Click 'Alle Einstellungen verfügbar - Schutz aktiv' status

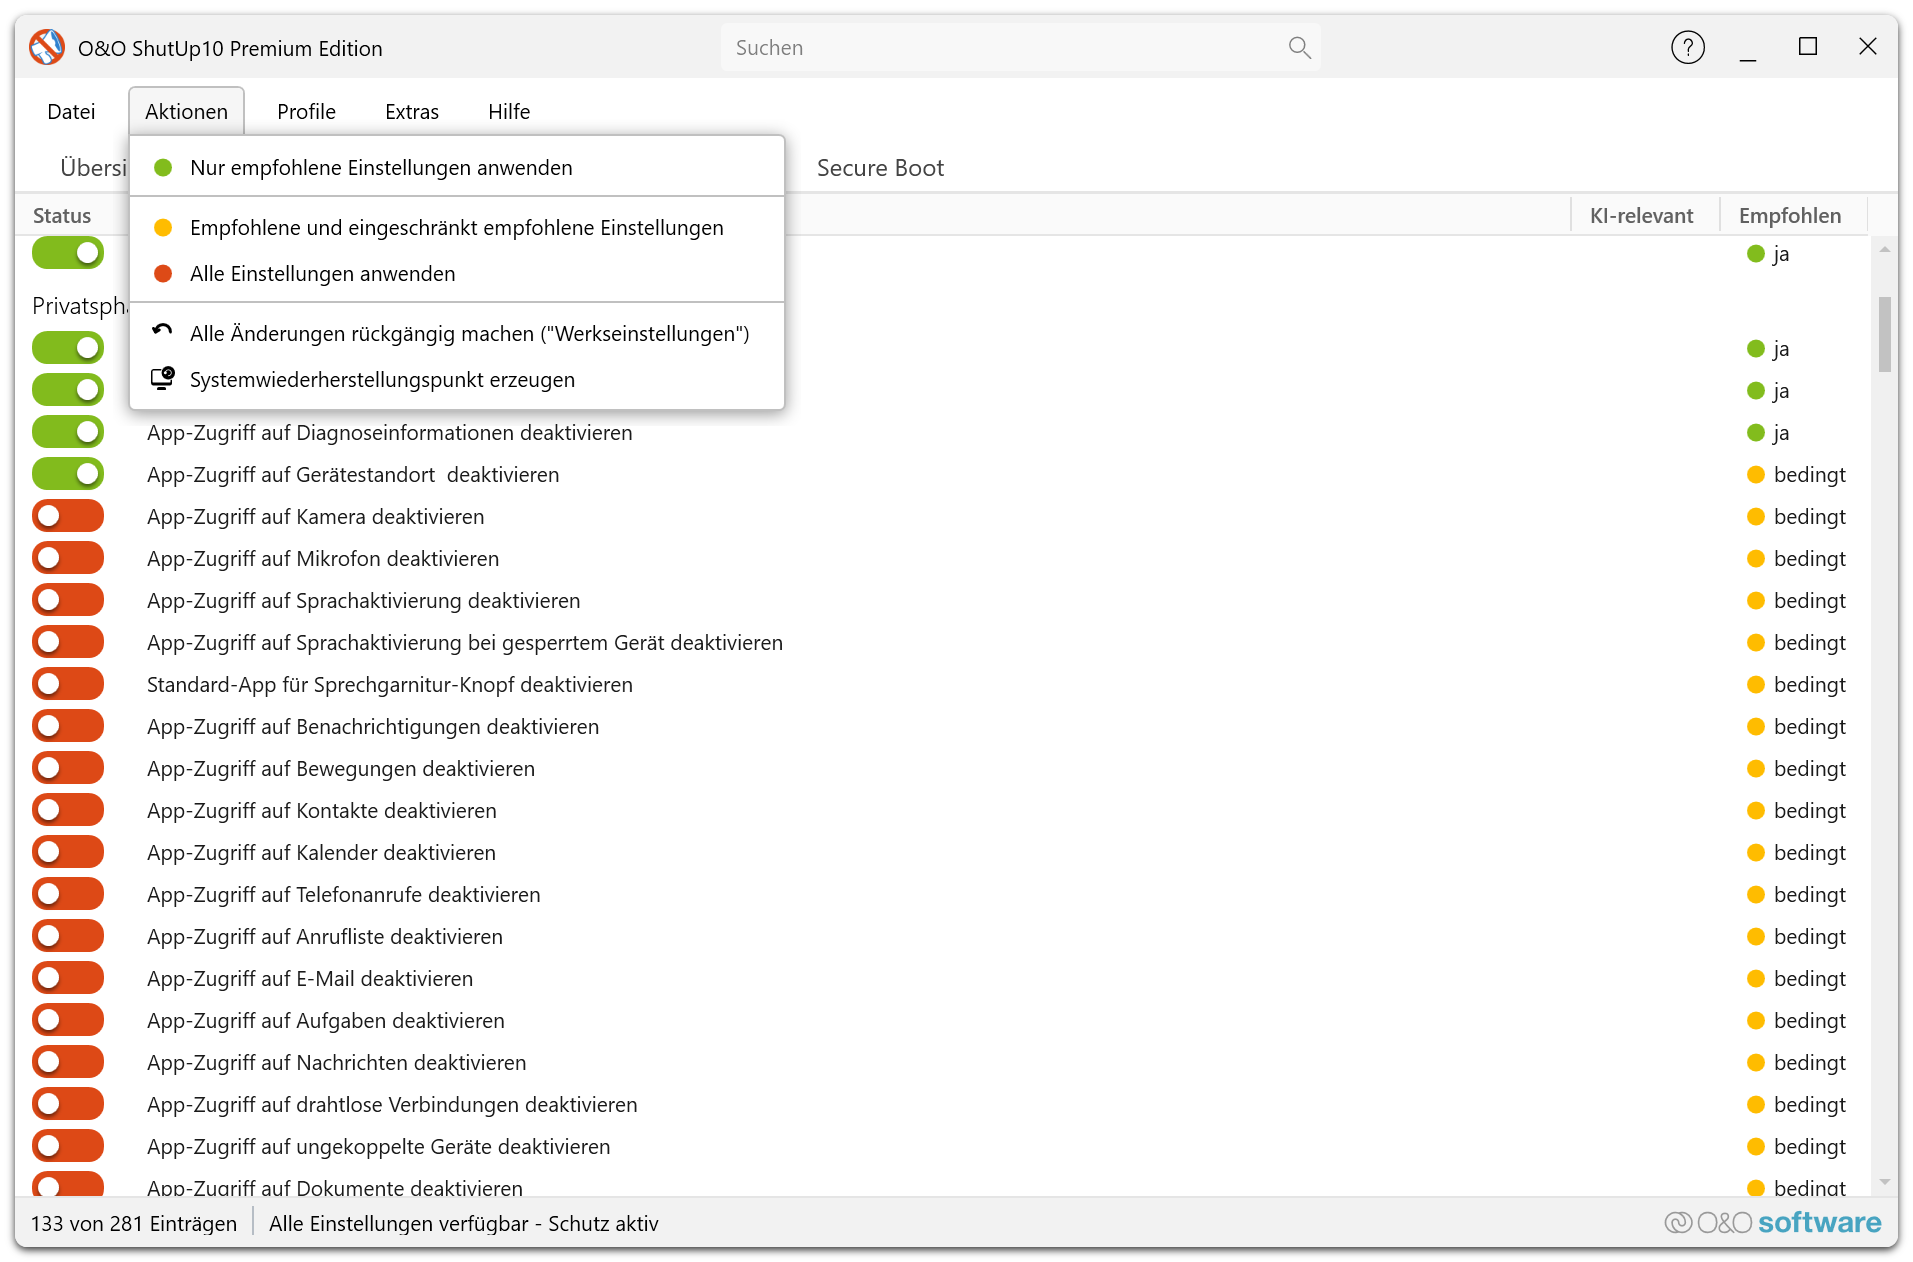click(x=463, y=1223)
